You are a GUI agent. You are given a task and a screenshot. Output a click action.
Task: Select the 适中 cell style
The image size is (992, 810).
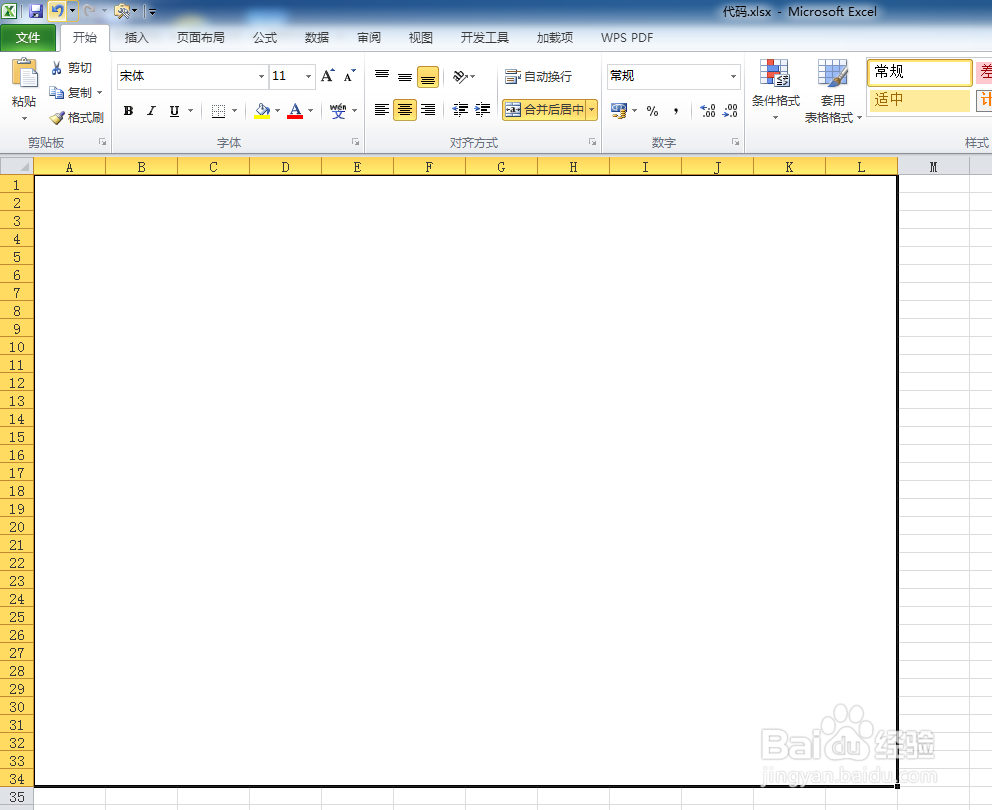point(919,100)
